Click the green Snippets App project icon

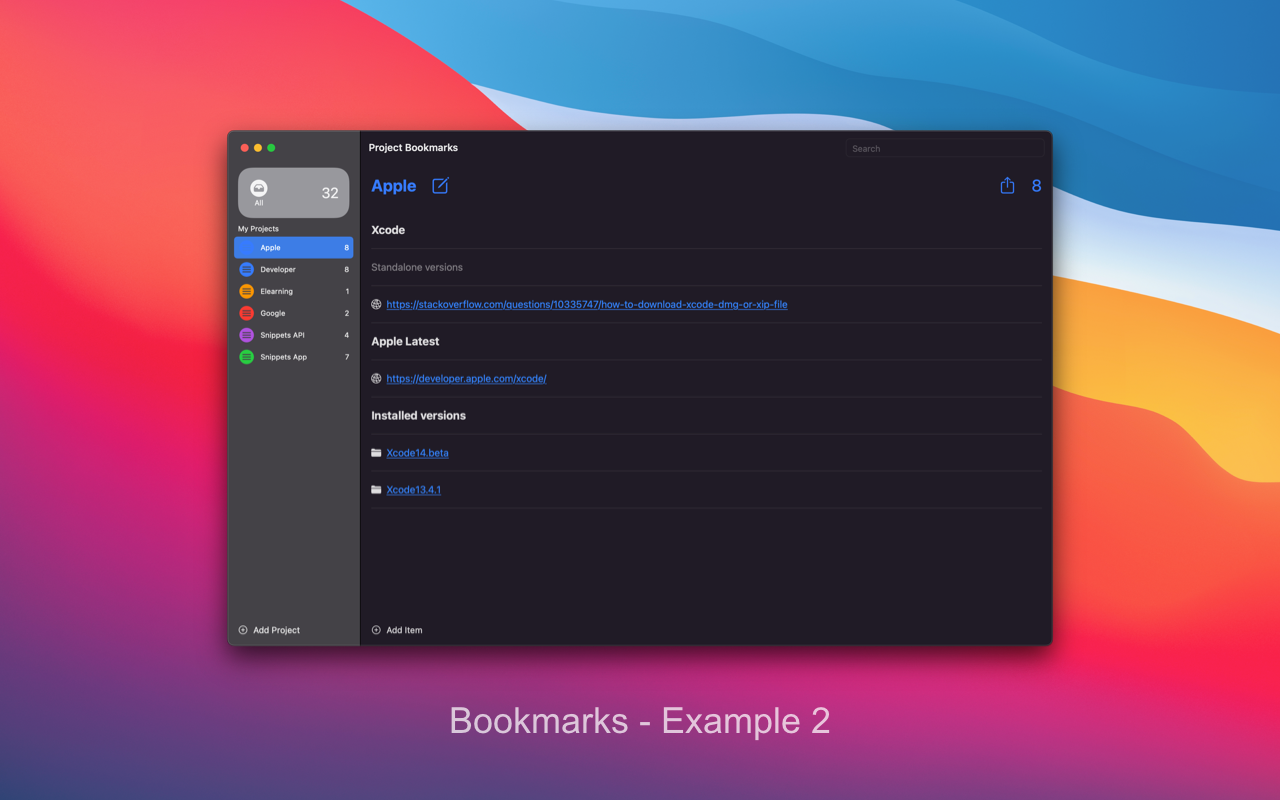point(246,357)
